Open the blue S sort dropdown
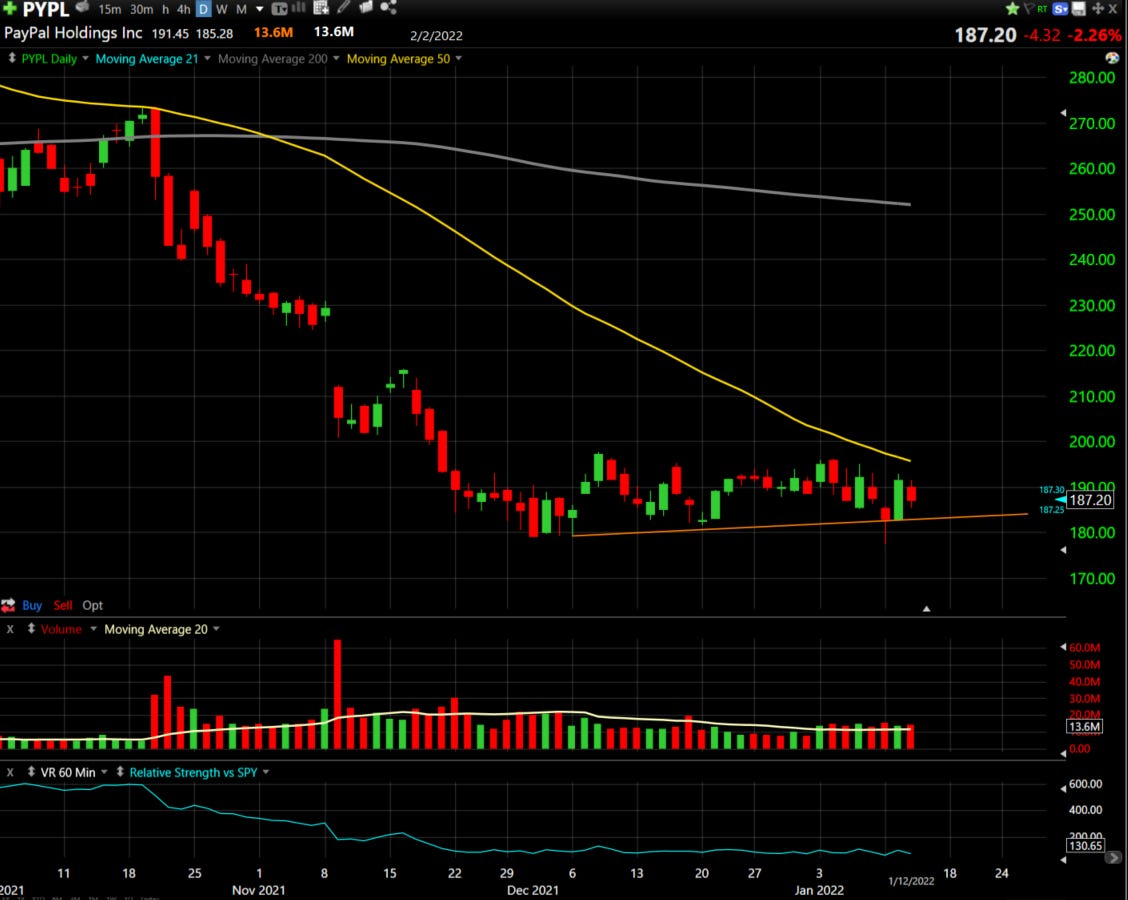 [x=1060, y=9]
